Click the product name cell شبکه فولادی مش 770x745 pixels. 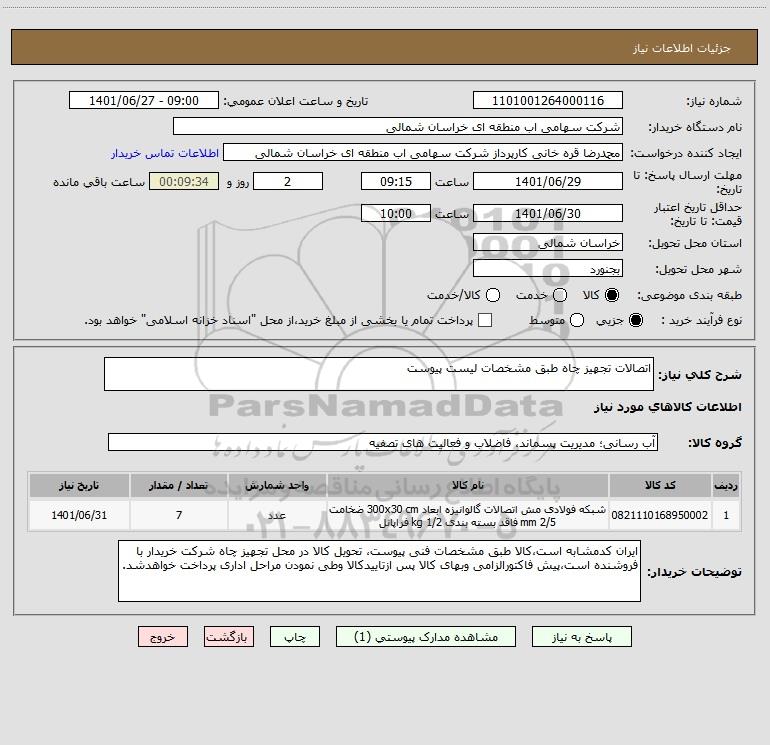(468, 515)
